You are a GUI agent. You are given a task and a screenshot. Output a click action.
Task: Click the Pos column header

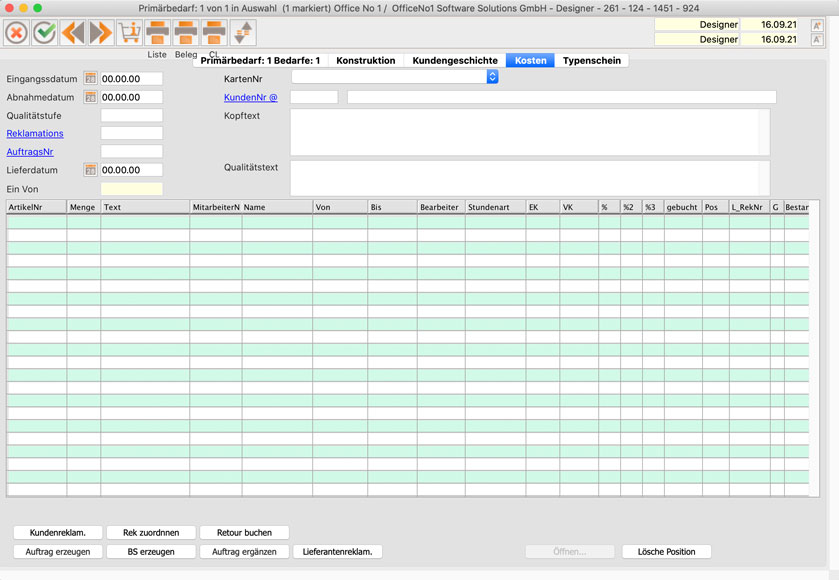pos(715,207)
